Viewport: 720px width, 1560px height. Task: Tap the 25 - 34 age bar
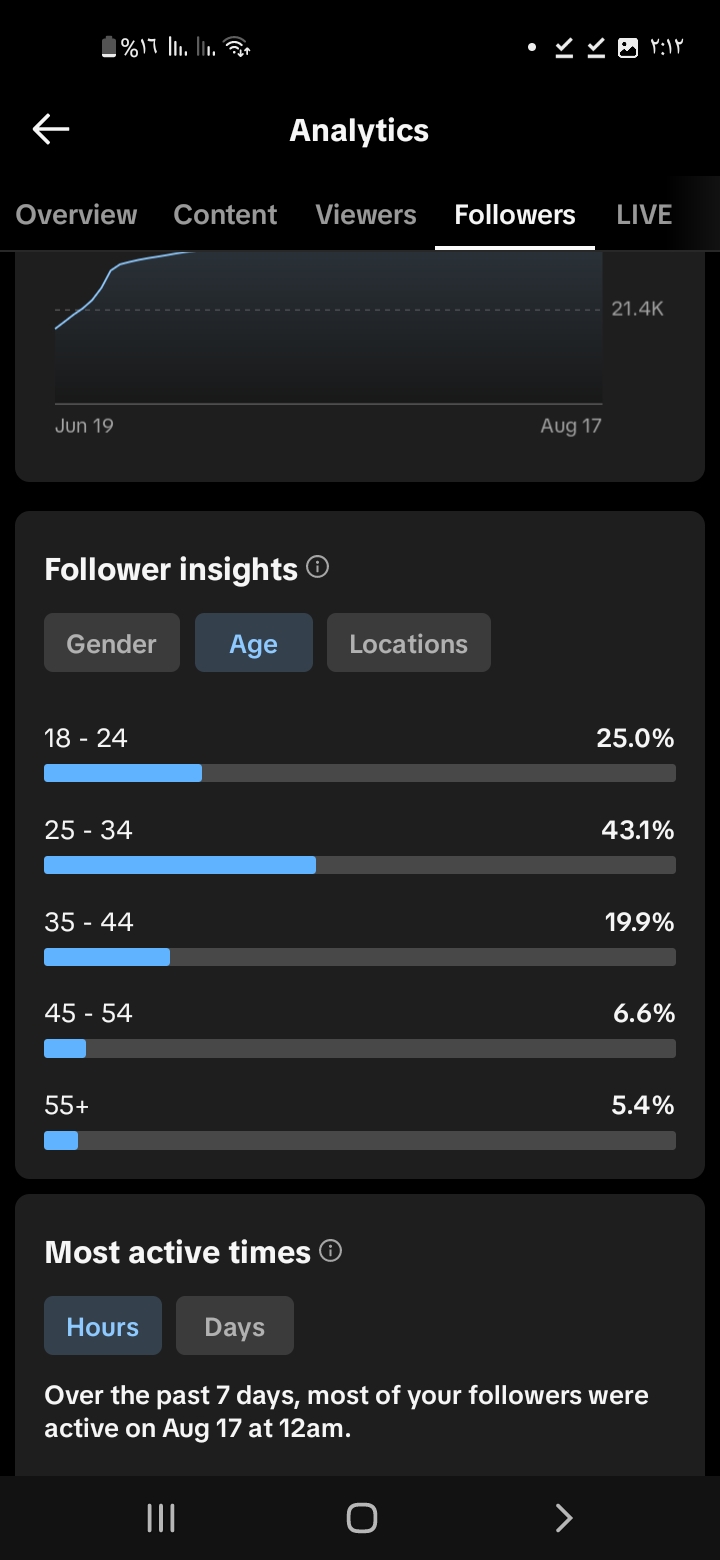[360, 865]
